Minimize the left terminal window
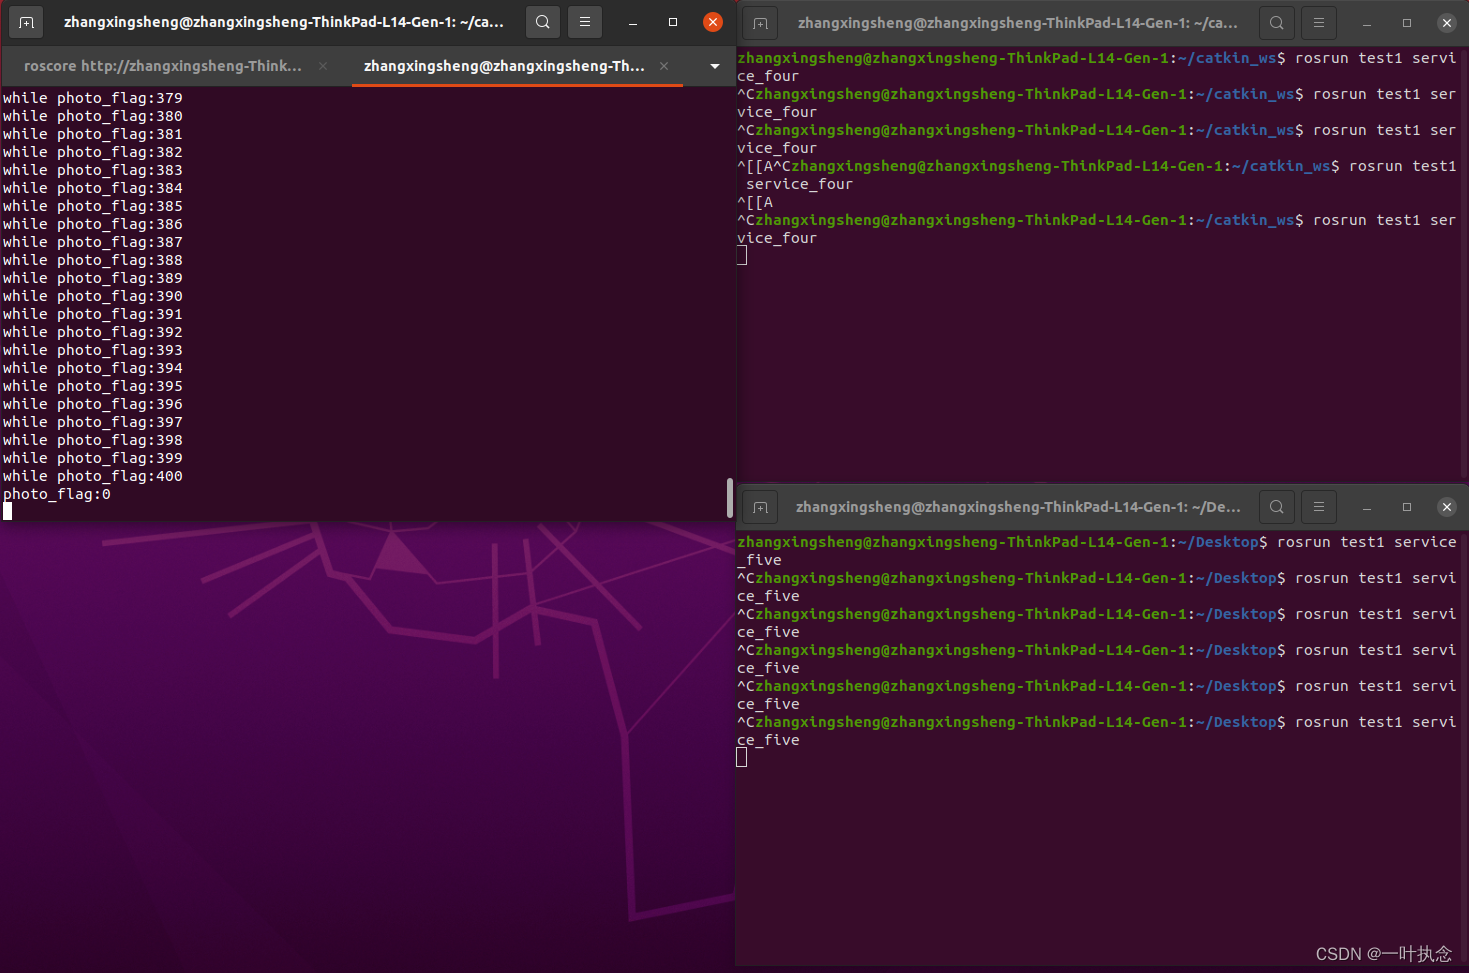The image size is (1469, 973). (x=633, y=22)
